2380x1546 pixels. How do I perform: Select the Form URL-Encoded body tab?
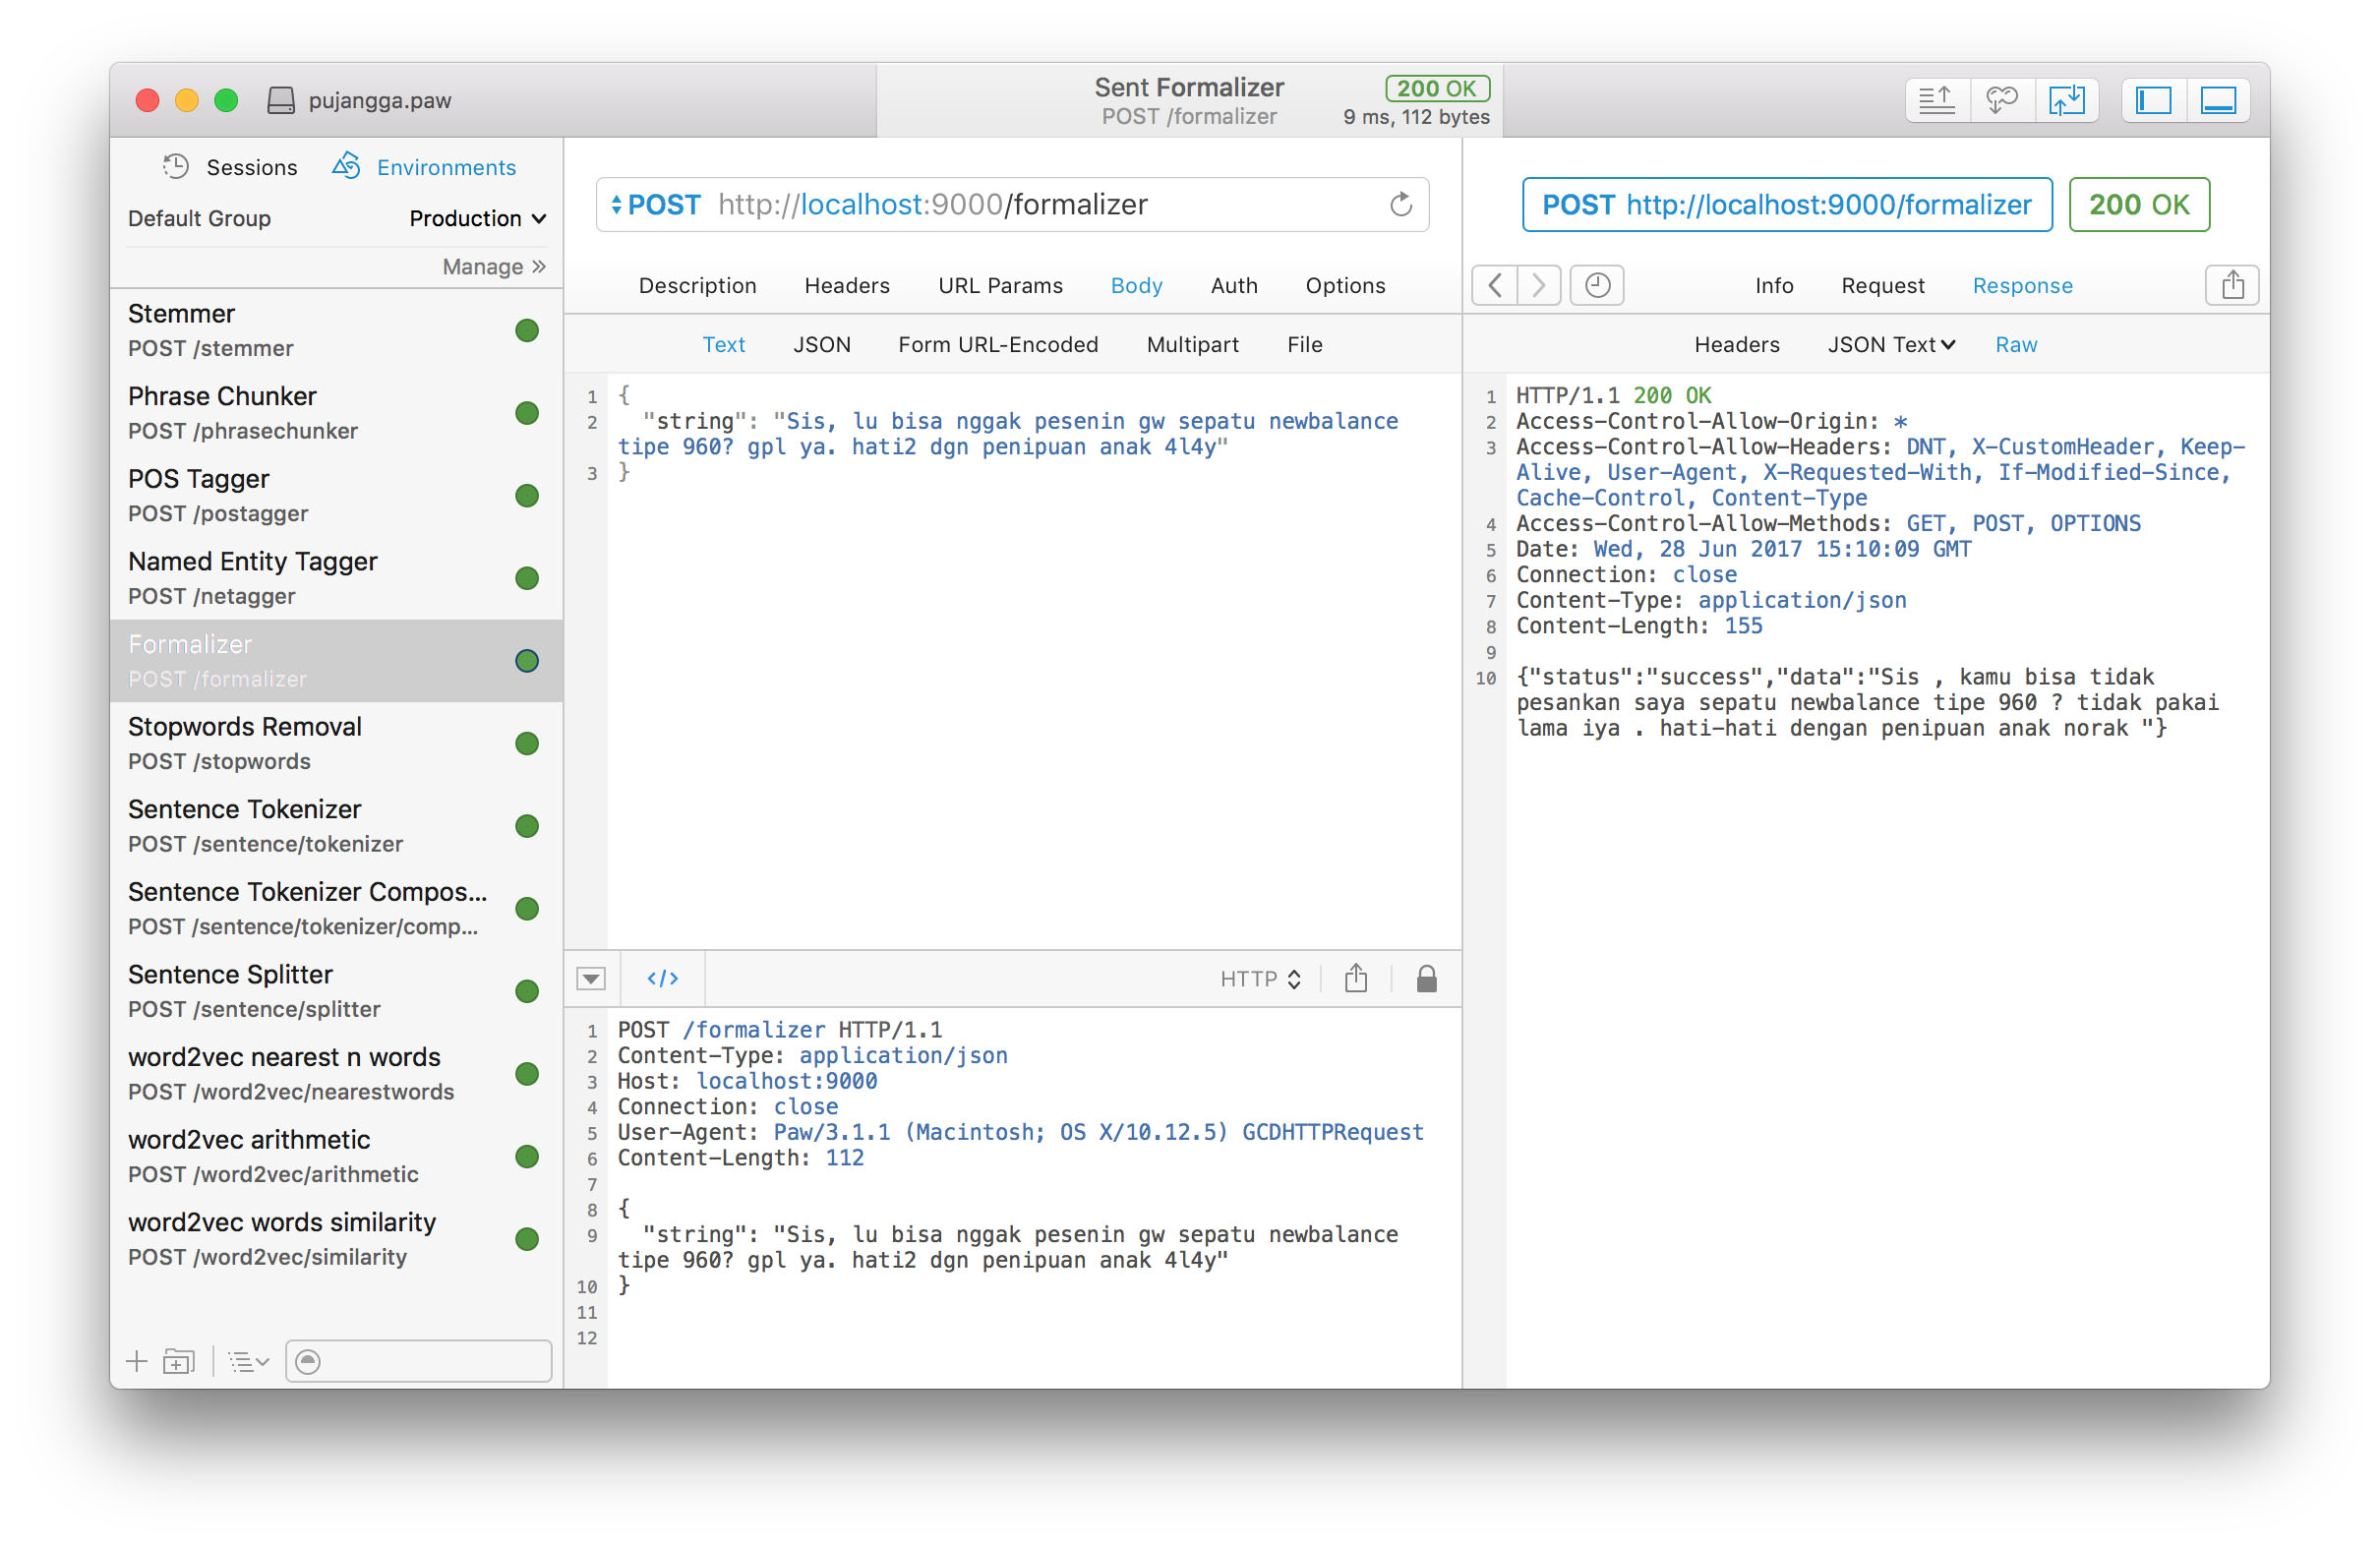pos(997,345)
